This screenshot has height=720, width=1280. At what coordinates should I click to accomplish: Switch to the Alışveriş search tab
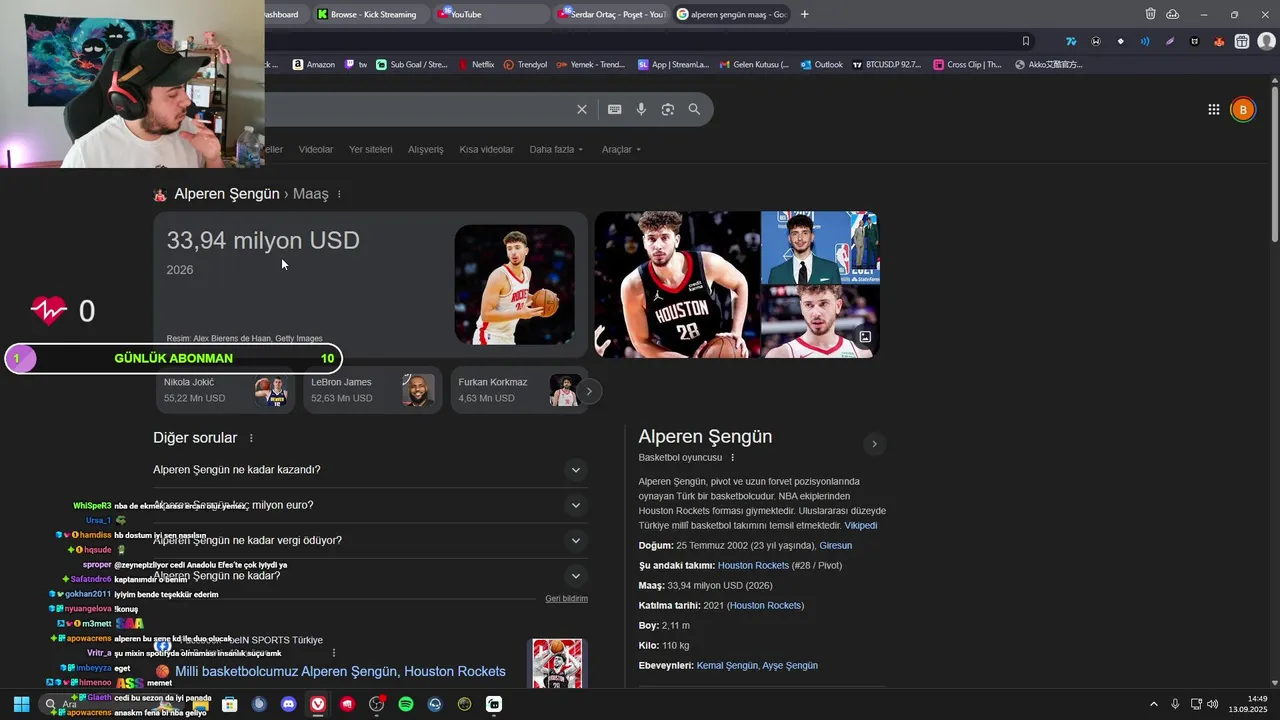(x=426, y=149)
